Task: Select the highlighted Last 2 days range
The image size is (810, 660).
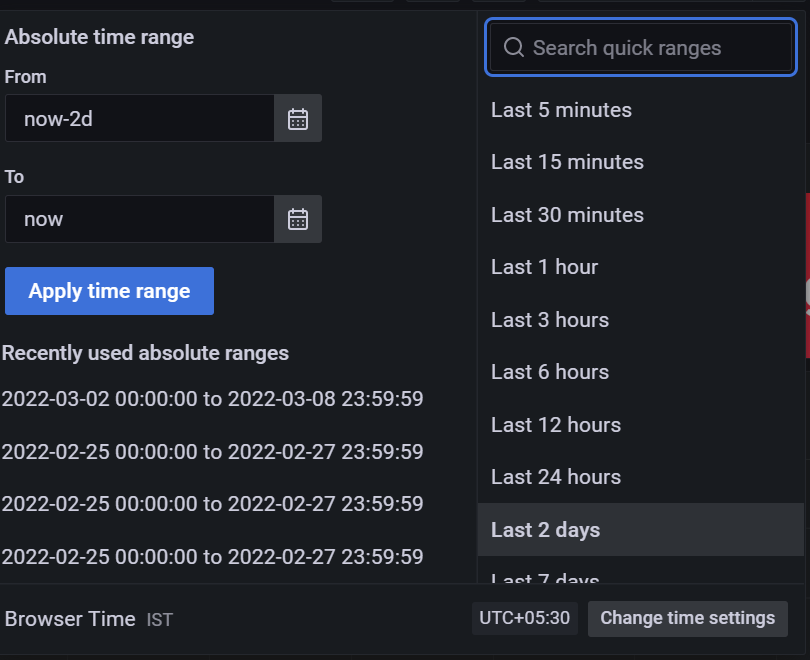Action: point(543,529)
